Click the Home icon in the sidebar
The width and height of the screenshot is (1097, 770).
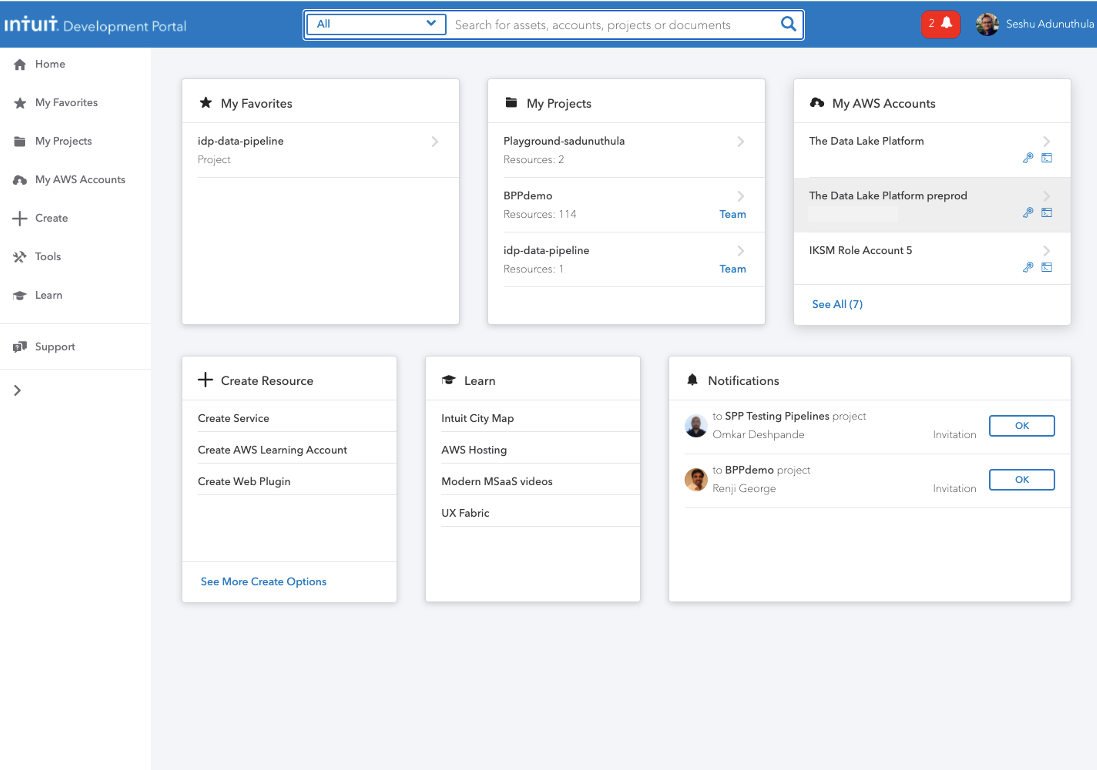[20, 64]
